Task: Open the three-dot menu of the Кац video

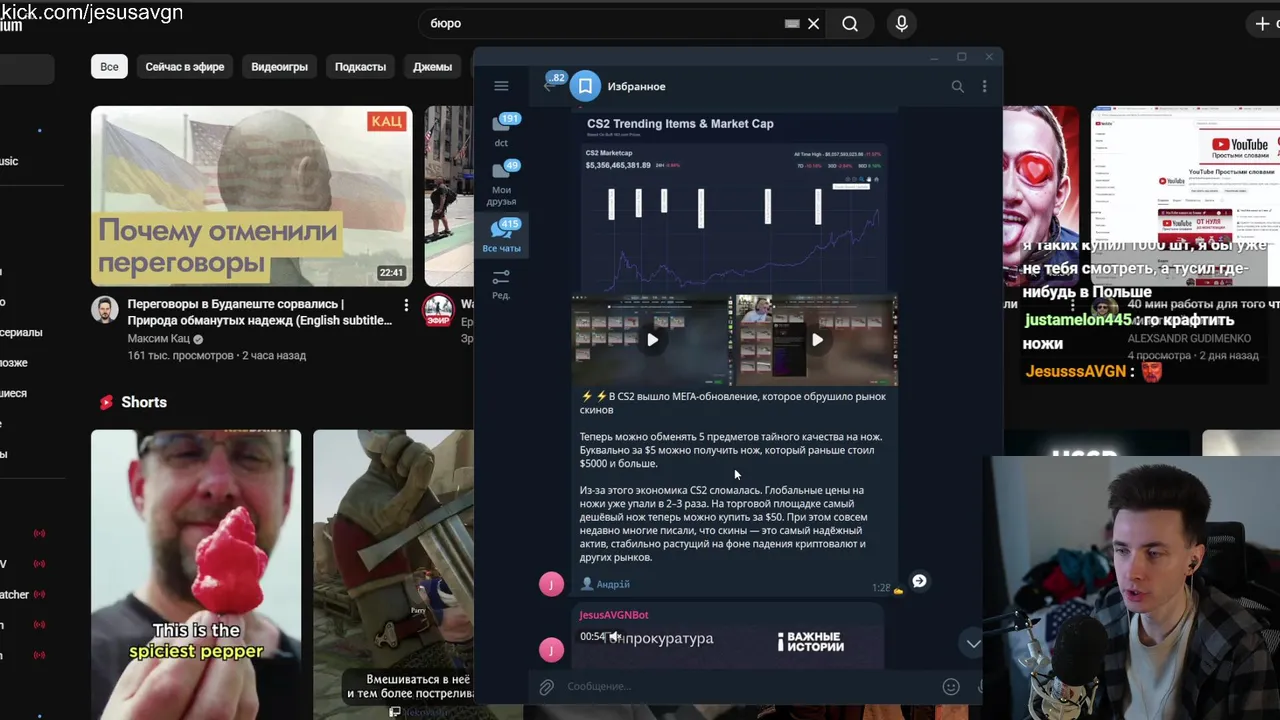Action: point(406,305)
